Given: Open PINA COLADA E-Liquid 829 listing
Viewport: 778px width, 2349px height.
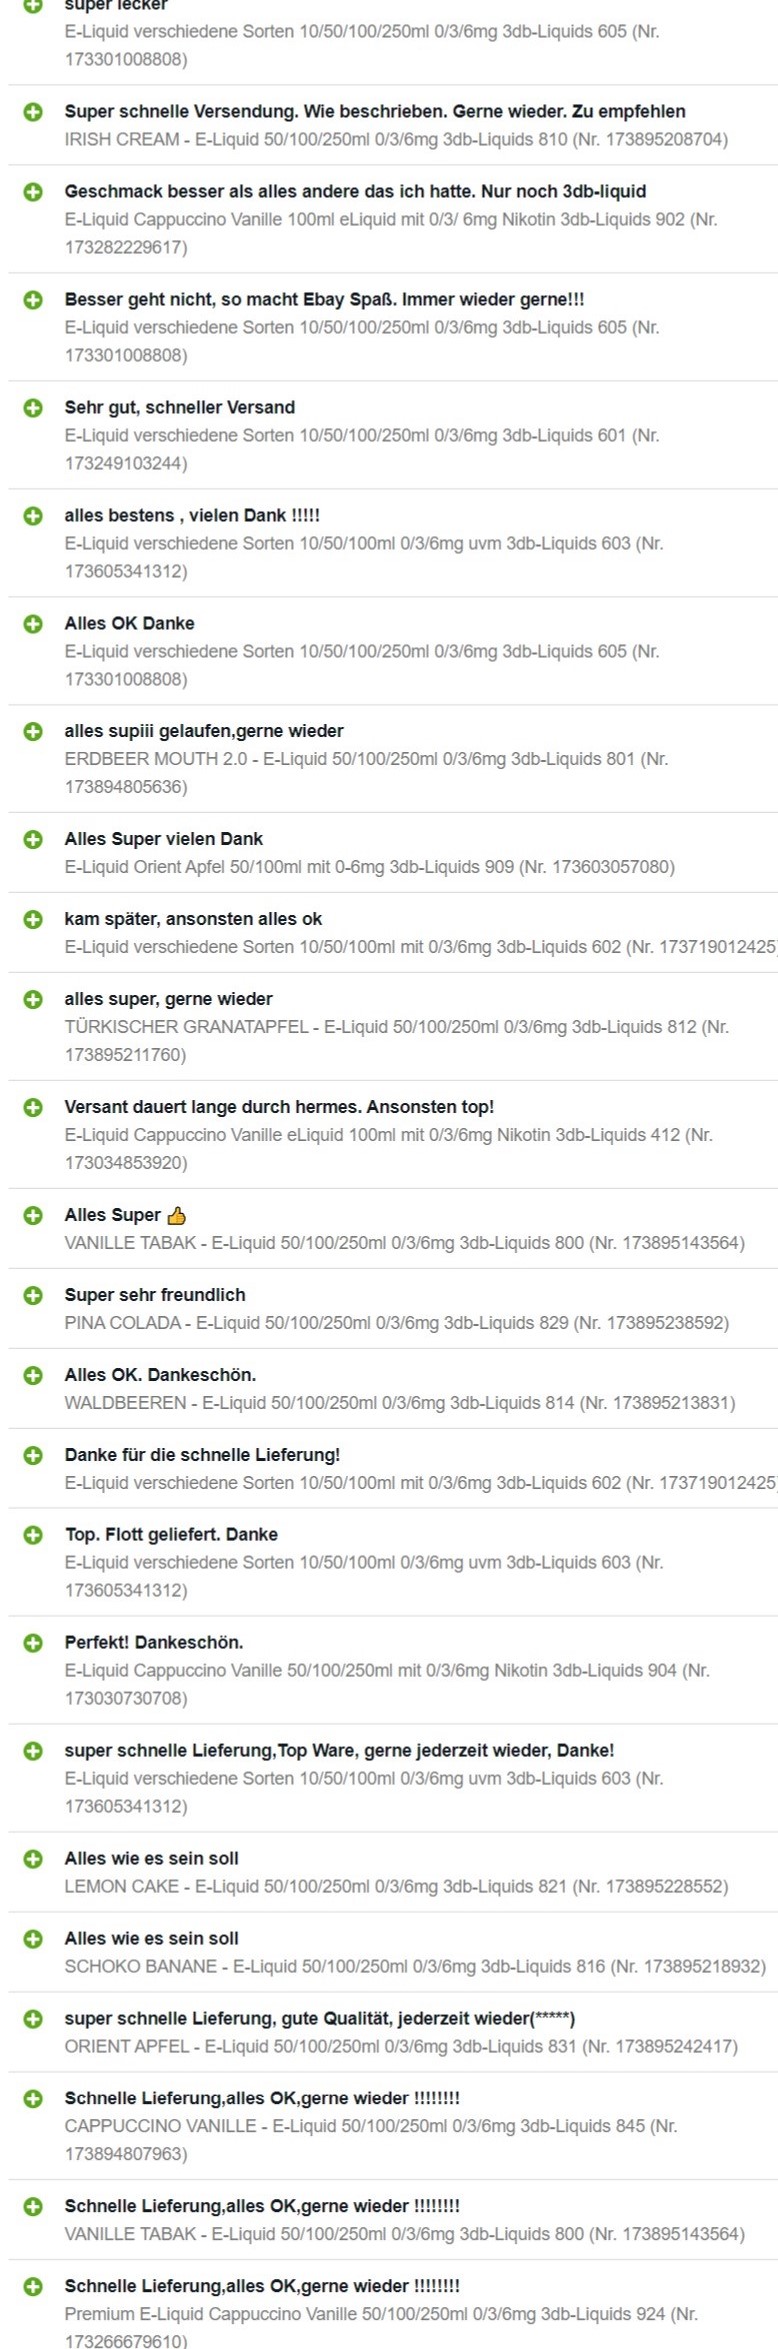Looking at the screenshot, I should [397, 1323].
